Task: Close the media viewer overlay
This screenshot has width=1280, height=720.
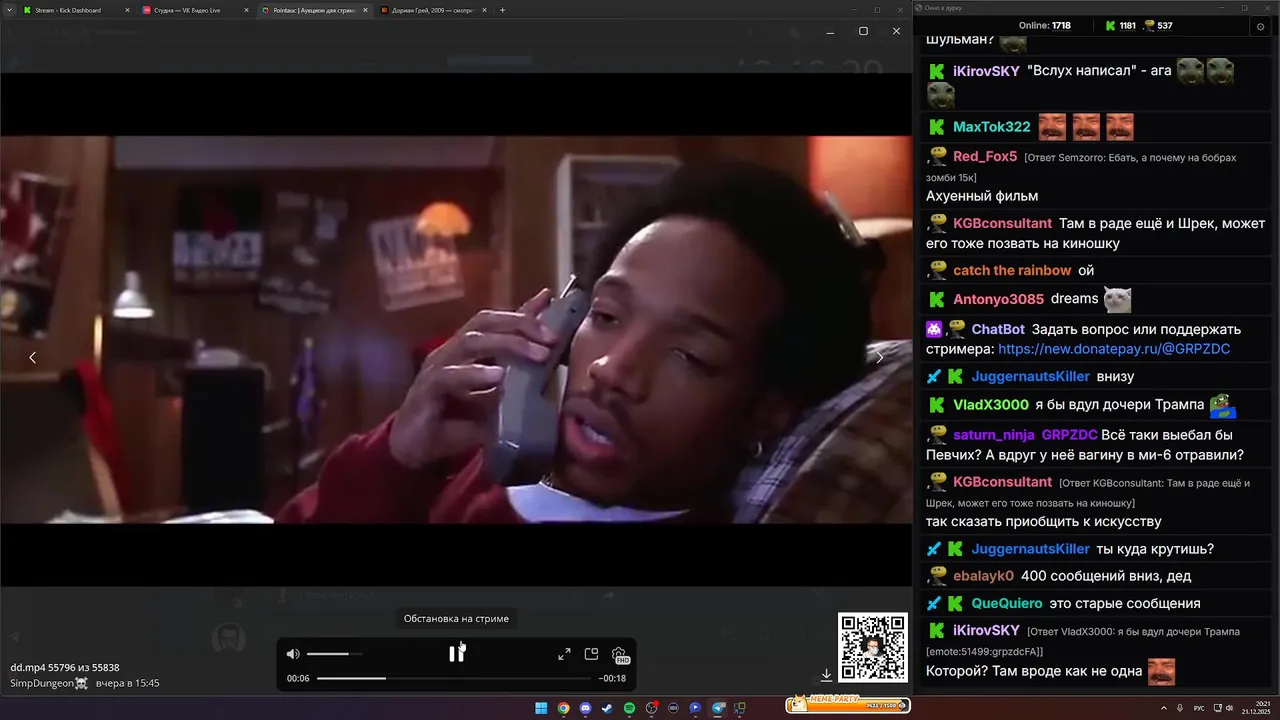Action: 896,31
